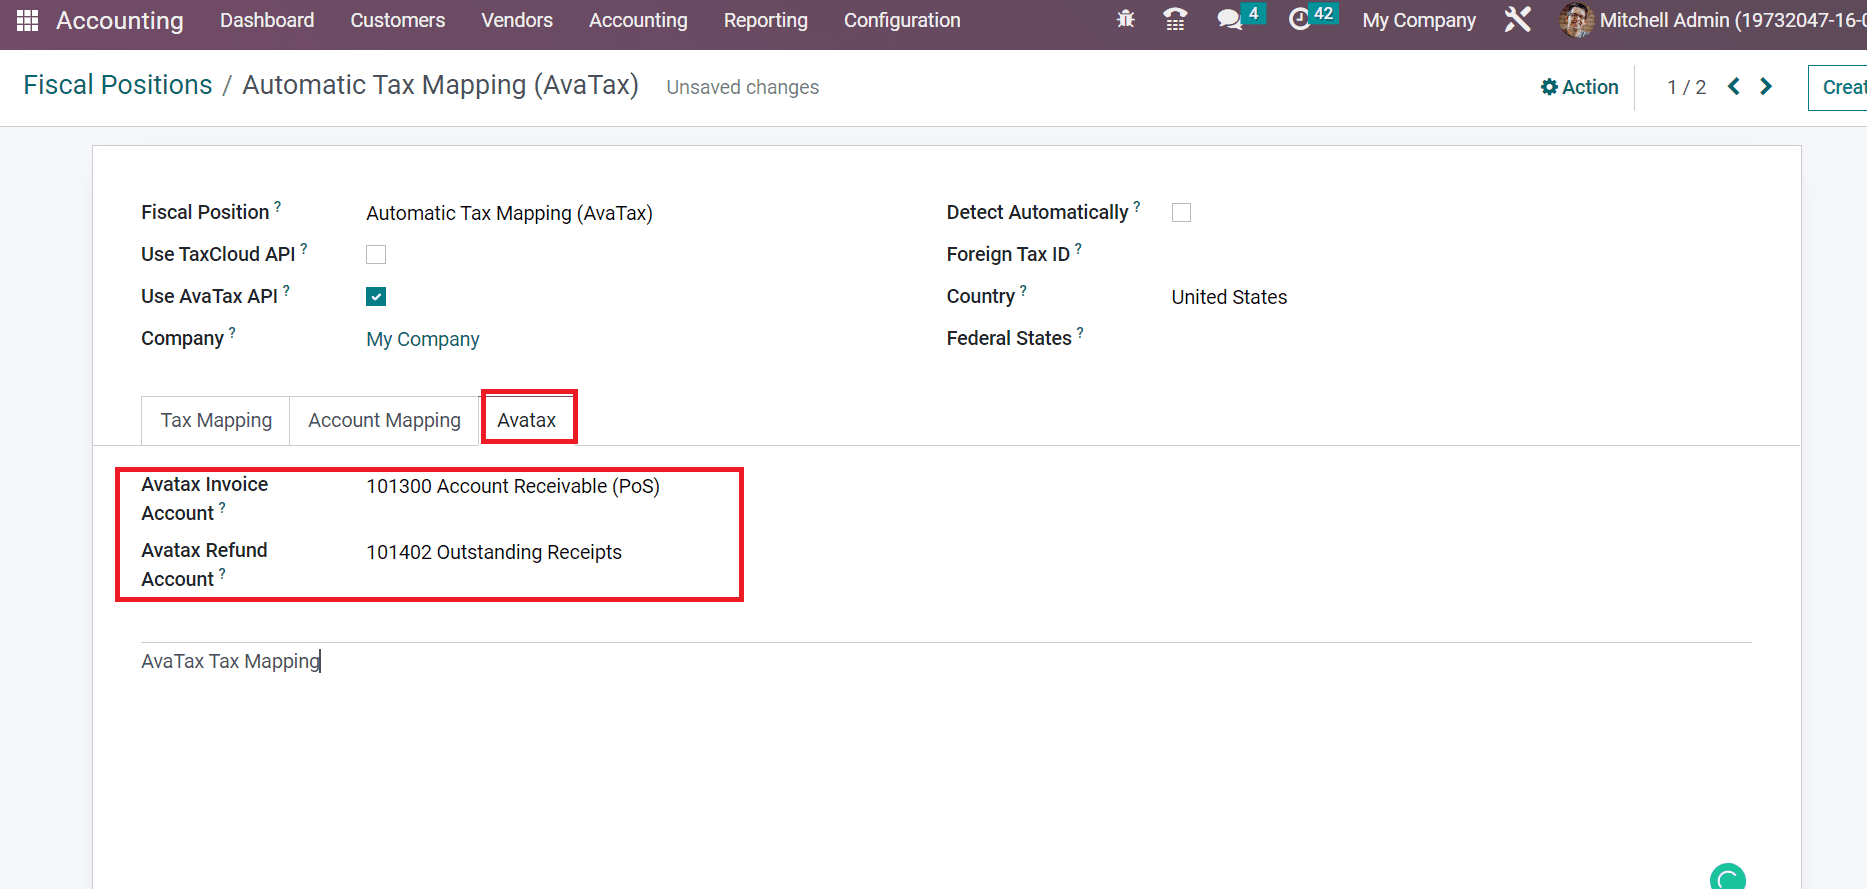Show help tooltip for Use TaxCloud API
The width and height of the screenshot is (1867, 889).
coord(304,247)
